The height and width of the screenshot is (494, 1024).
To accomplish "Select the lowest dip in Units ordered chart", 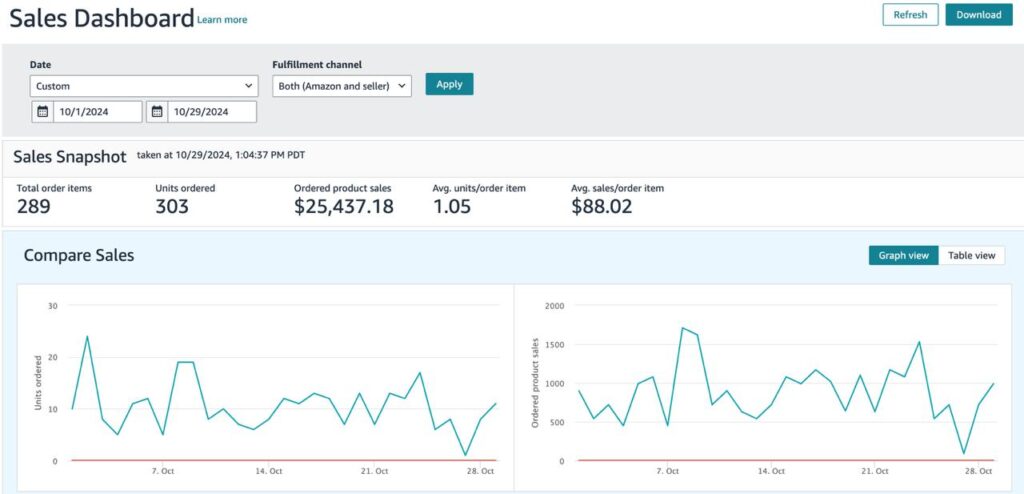I will (x=465, y=455).
